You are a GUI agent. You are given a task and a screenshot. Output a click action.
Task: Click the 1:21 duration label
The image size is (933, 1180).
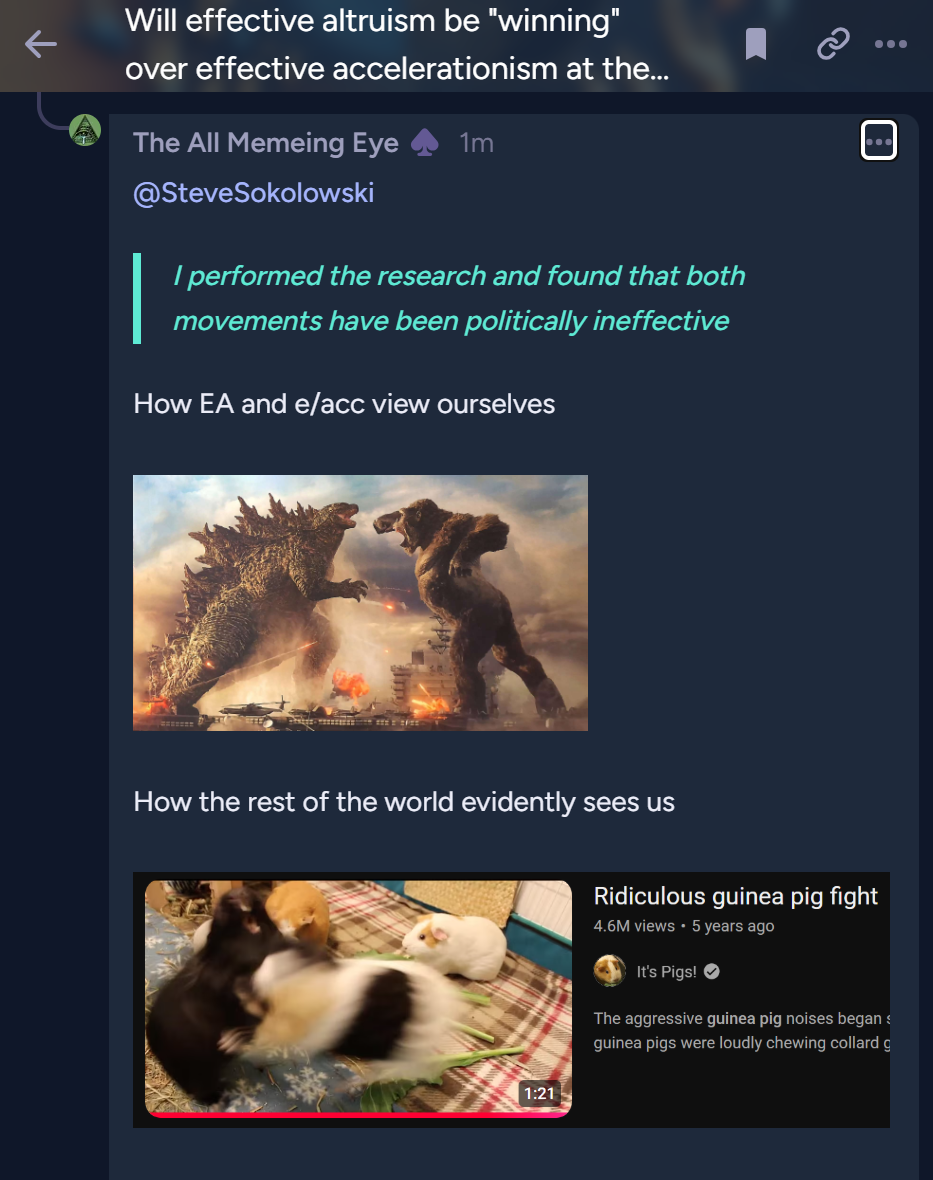click(x=539, y=1093)
